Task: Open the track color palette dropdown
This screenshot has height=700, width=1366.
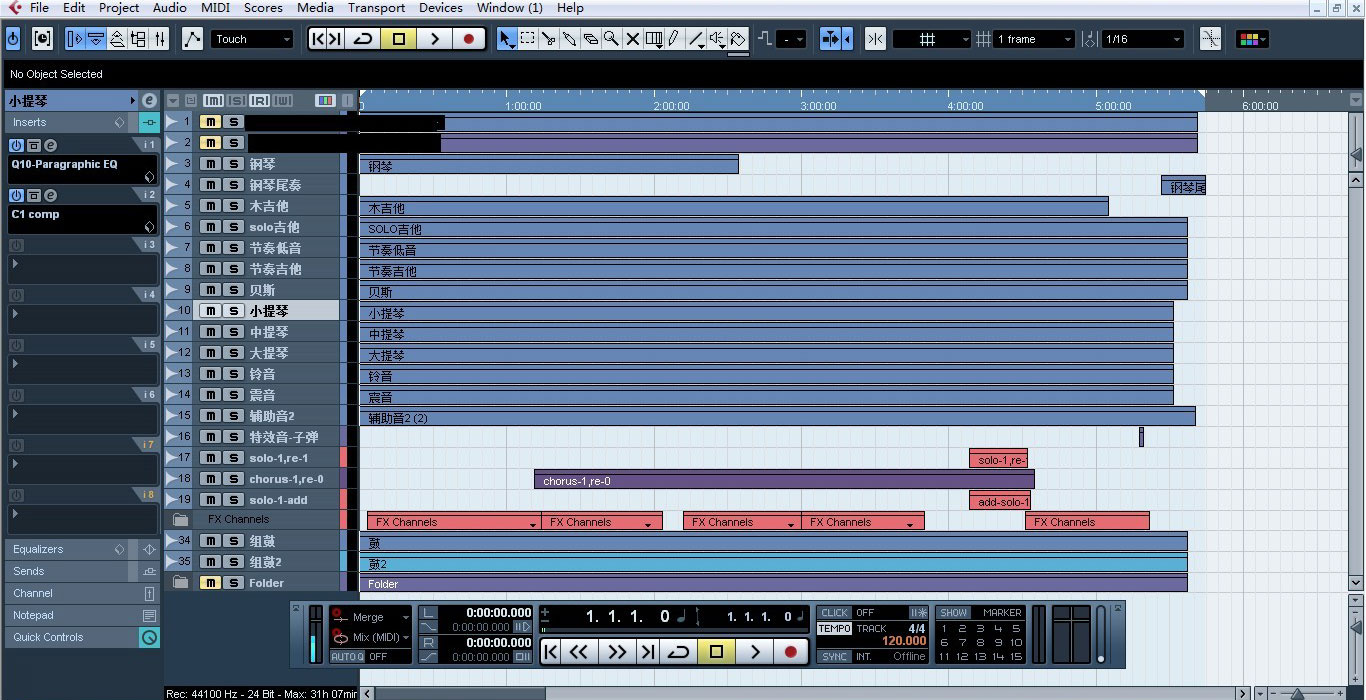Action: 1252,39
